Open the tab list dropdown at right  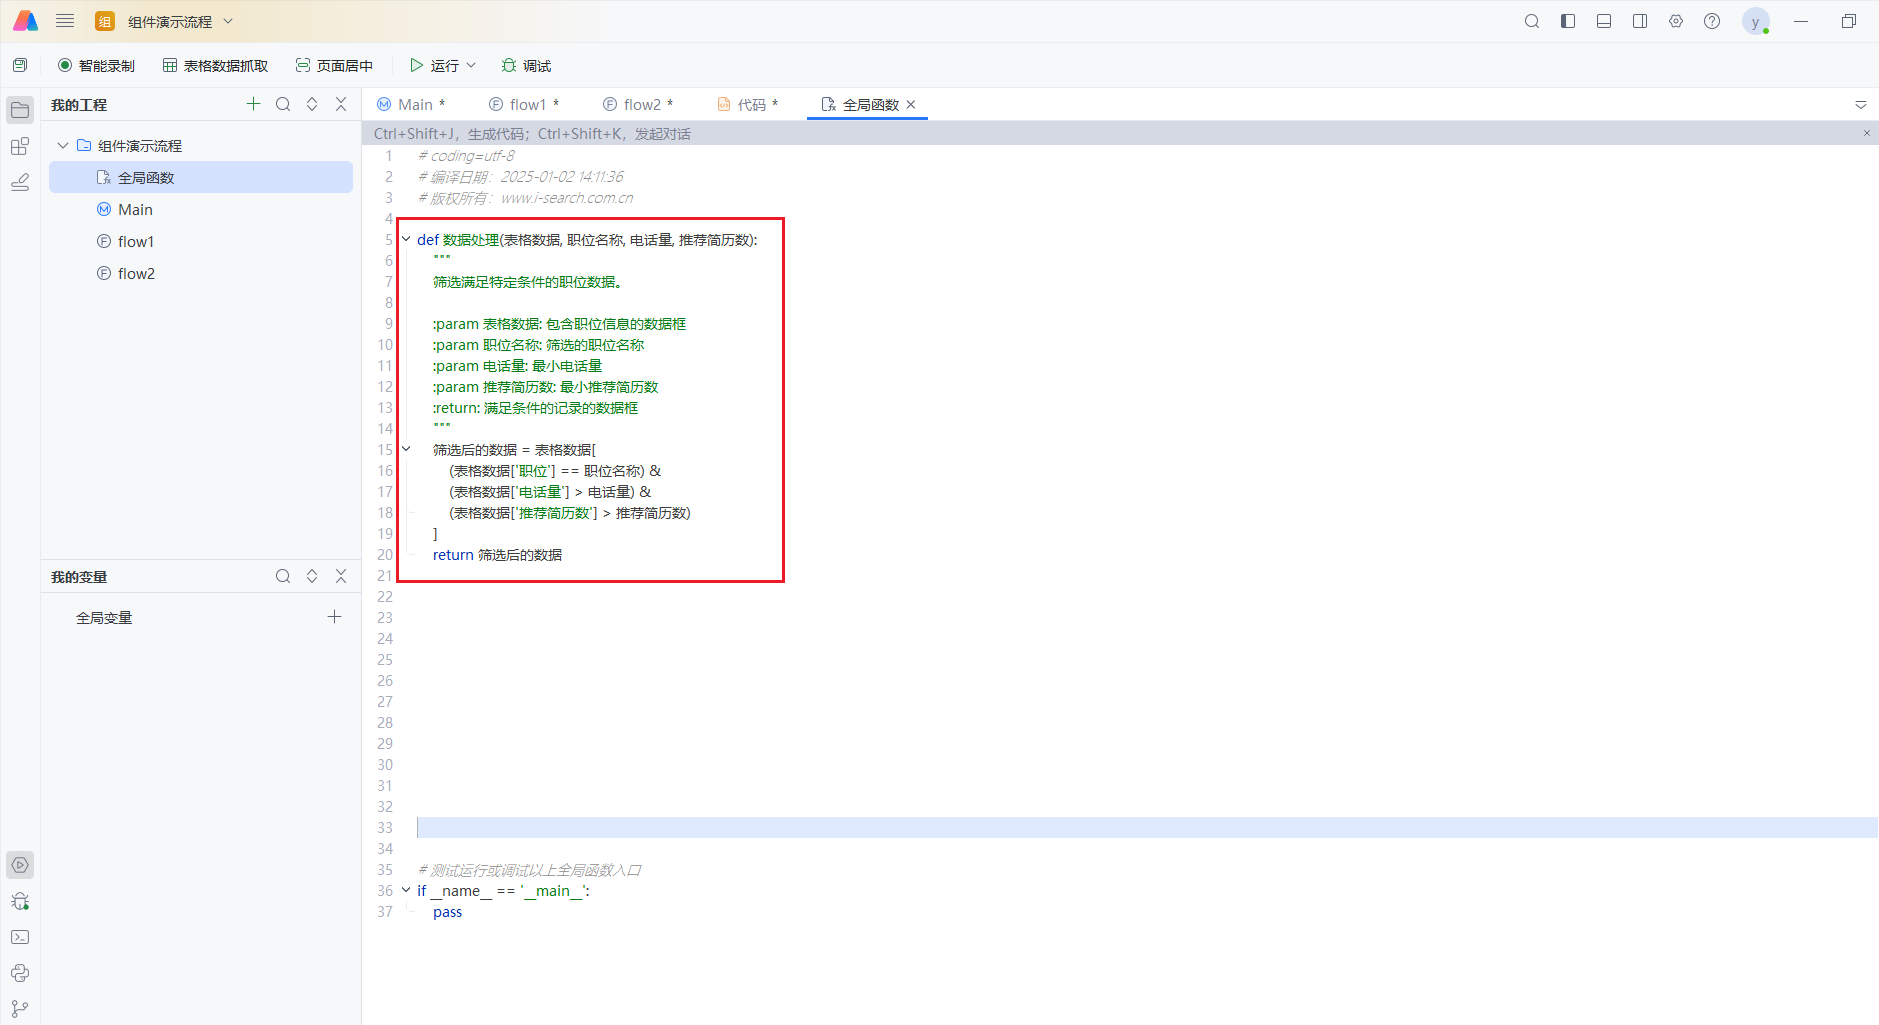point(1861,104)
